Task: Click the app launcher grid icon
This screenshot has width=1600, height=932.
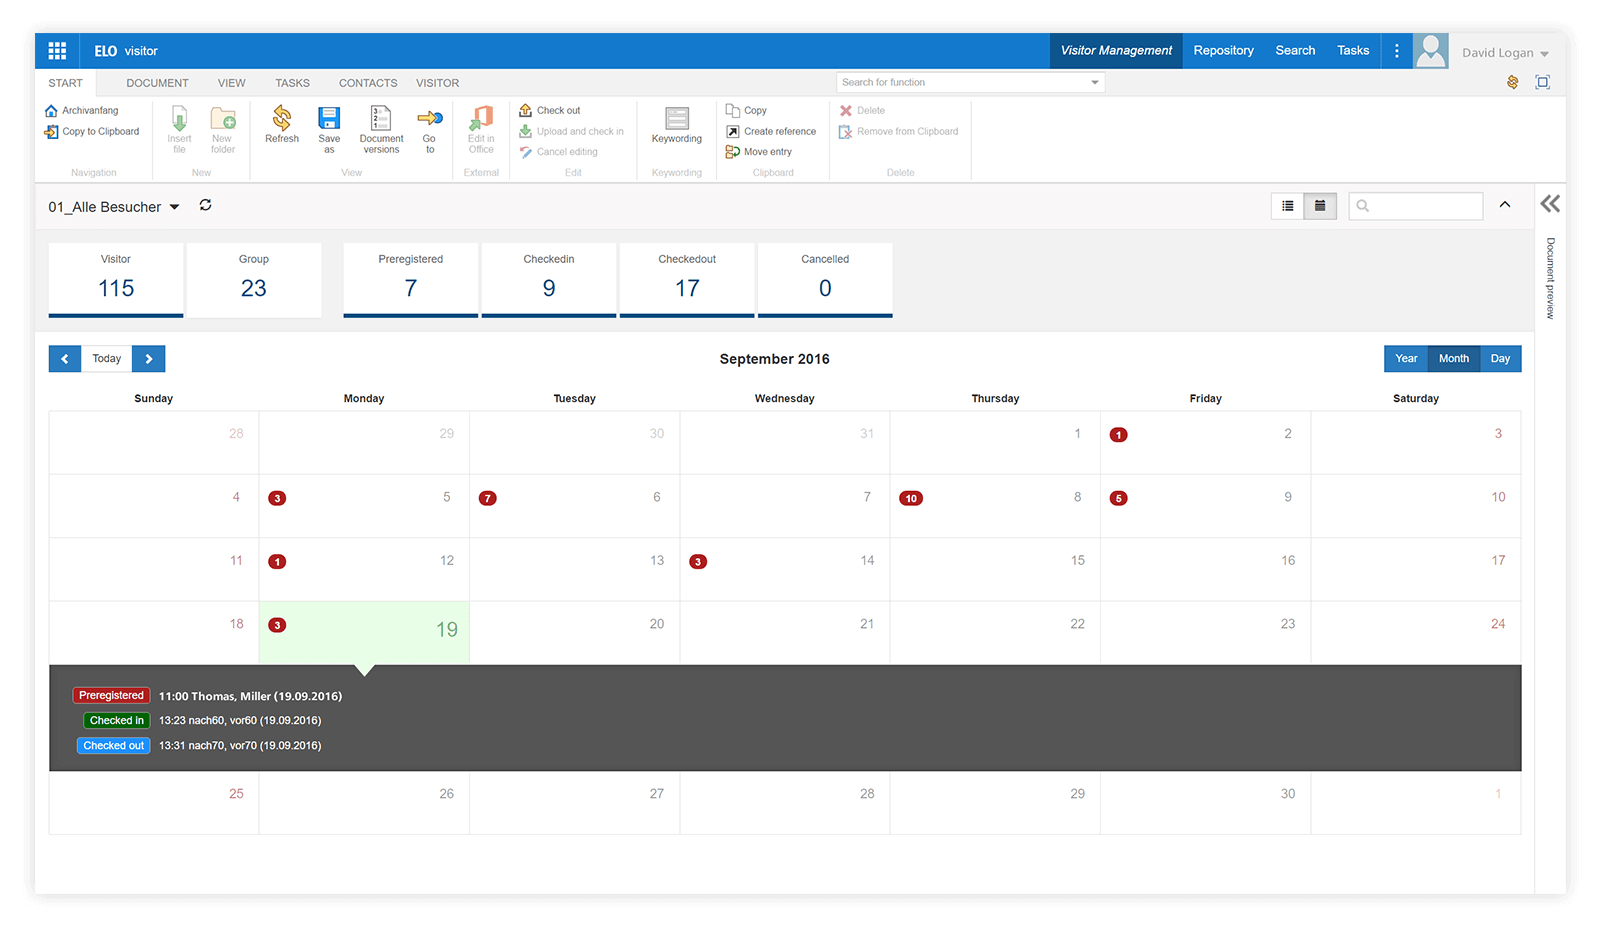Action: (57, 51)
